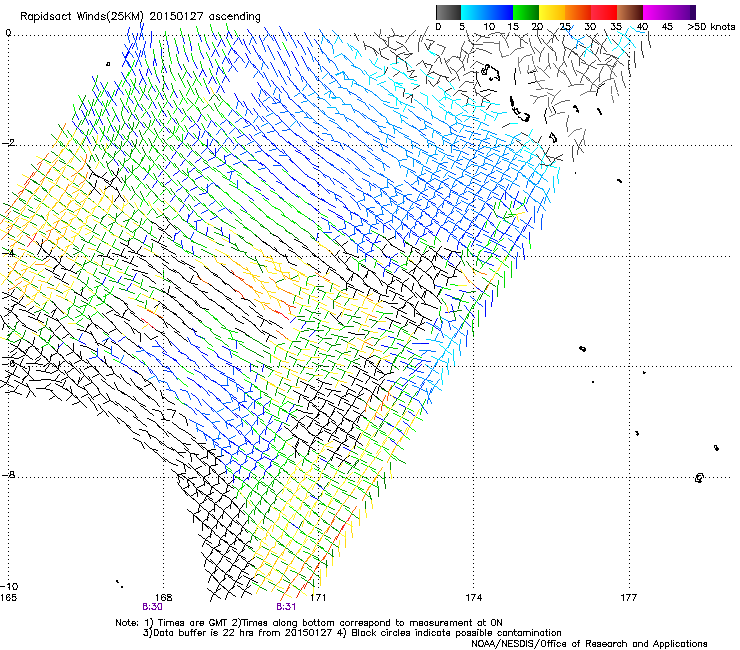Click the latitude label '-10'
This screenshot has width=740, height=650.
pyautogui.click(x=9, y=586)
